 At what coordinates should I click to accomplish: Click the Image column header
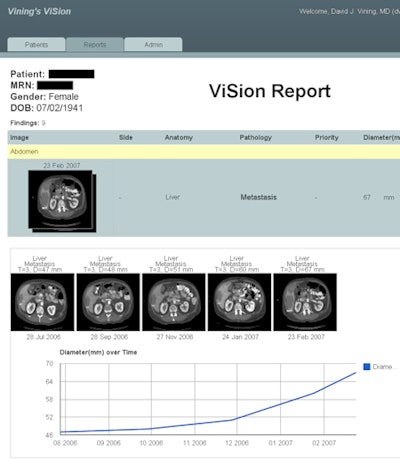click(x=19, y=137)
